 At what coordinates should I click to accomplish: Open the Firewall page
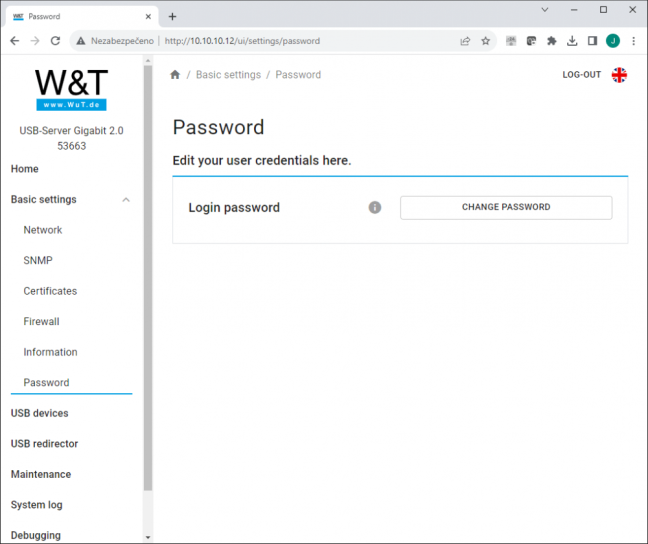(x=41, y=322)
